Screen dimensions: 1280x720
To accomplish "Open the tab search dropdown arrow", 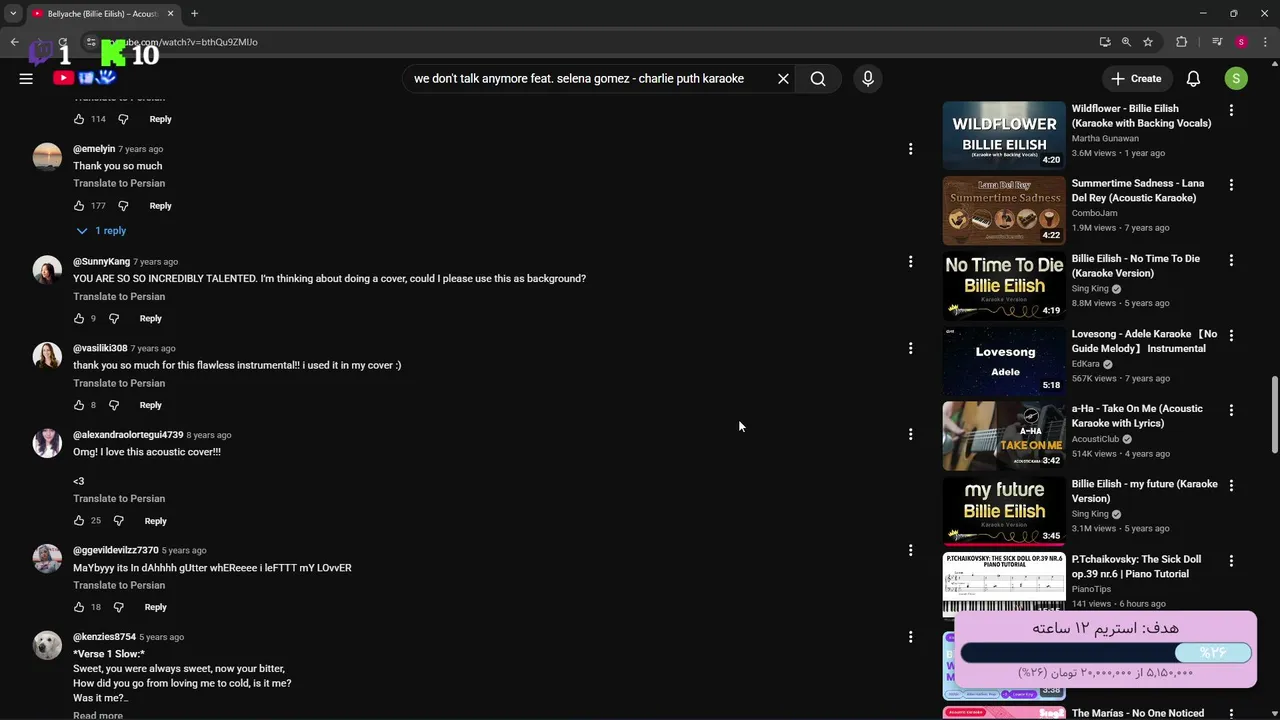I will coord(13,13).
